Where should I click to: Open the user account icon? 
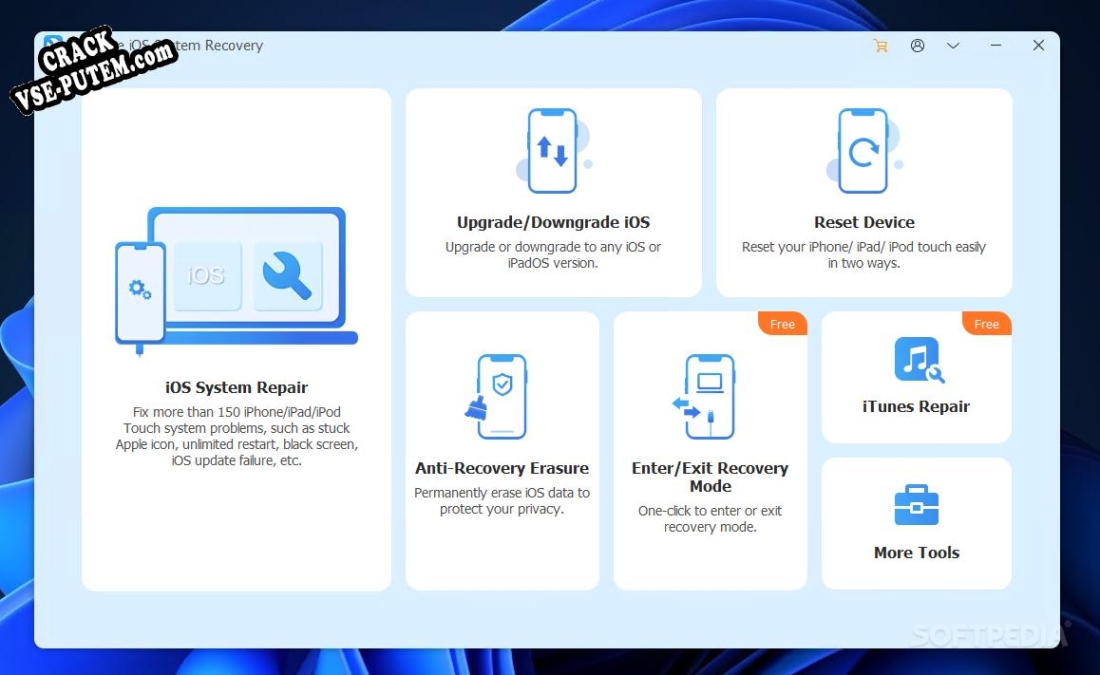click(x=918, y=46)
